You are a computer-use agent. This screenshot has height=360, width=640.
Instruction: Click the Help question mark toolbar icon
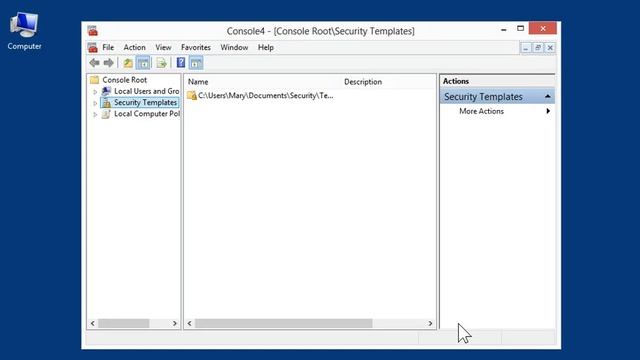coord(181,63)
